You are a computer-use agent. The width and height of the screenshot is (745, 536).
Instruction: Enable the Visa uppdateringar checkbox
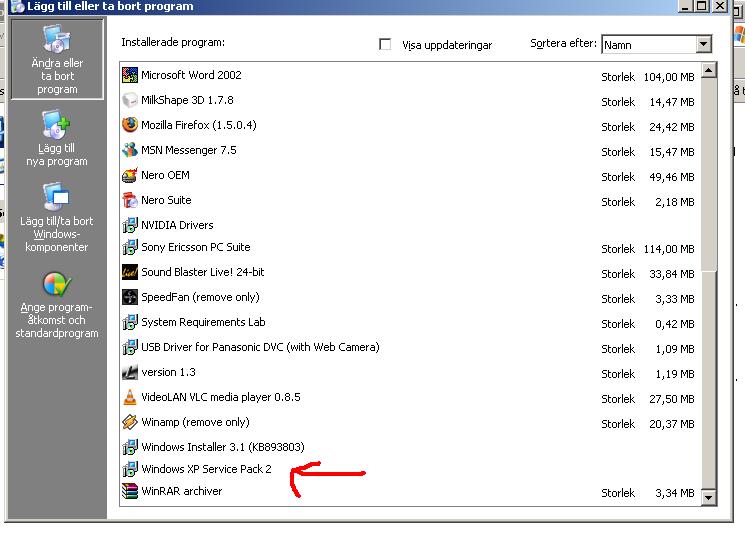[385, 45]
